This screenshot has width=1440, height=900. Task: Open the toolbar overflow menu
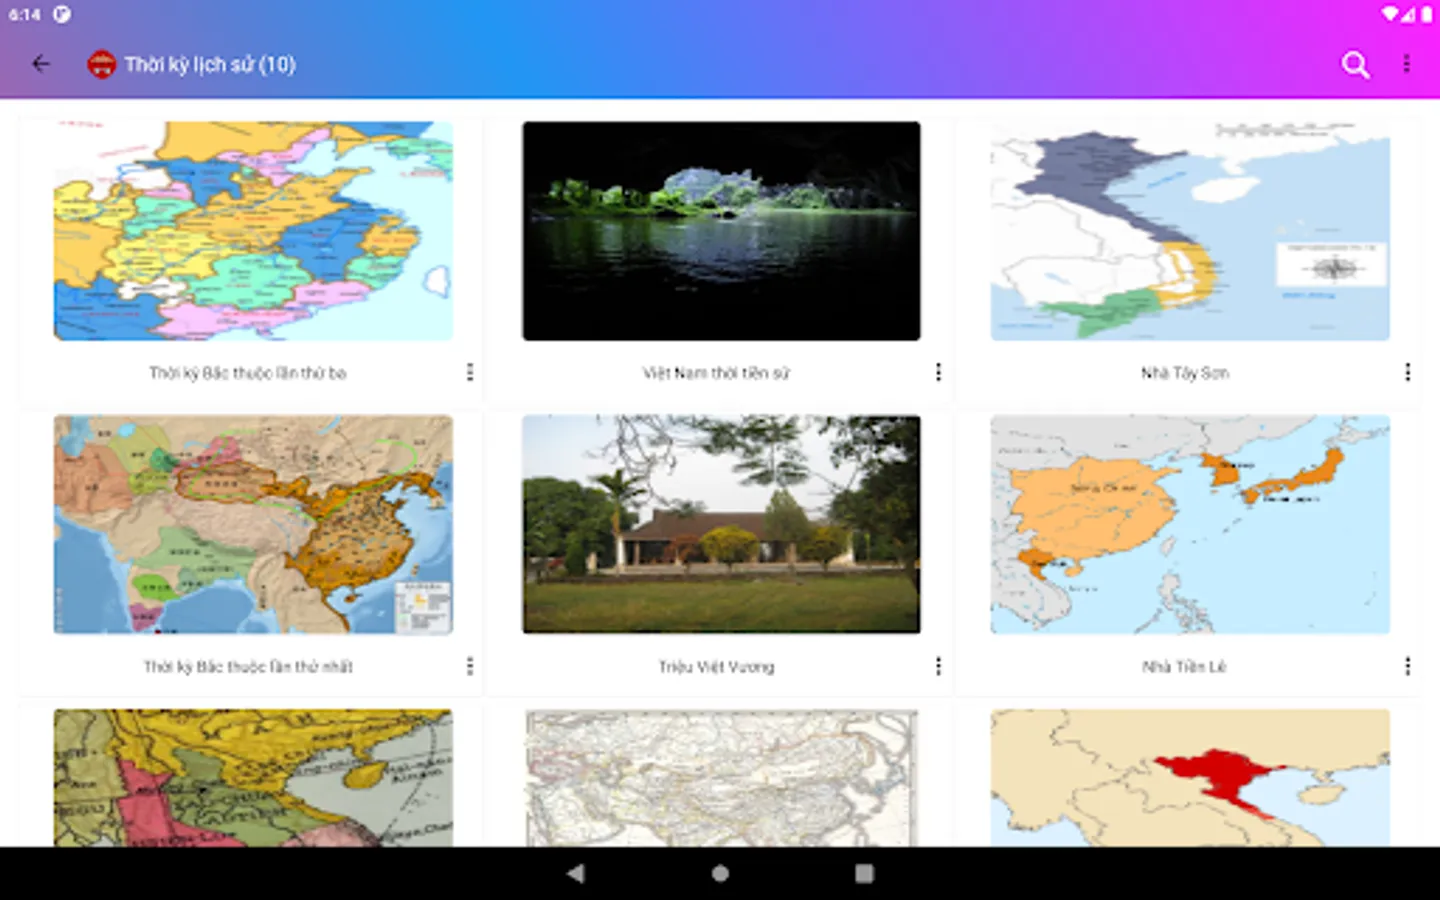pos(1406,64)
